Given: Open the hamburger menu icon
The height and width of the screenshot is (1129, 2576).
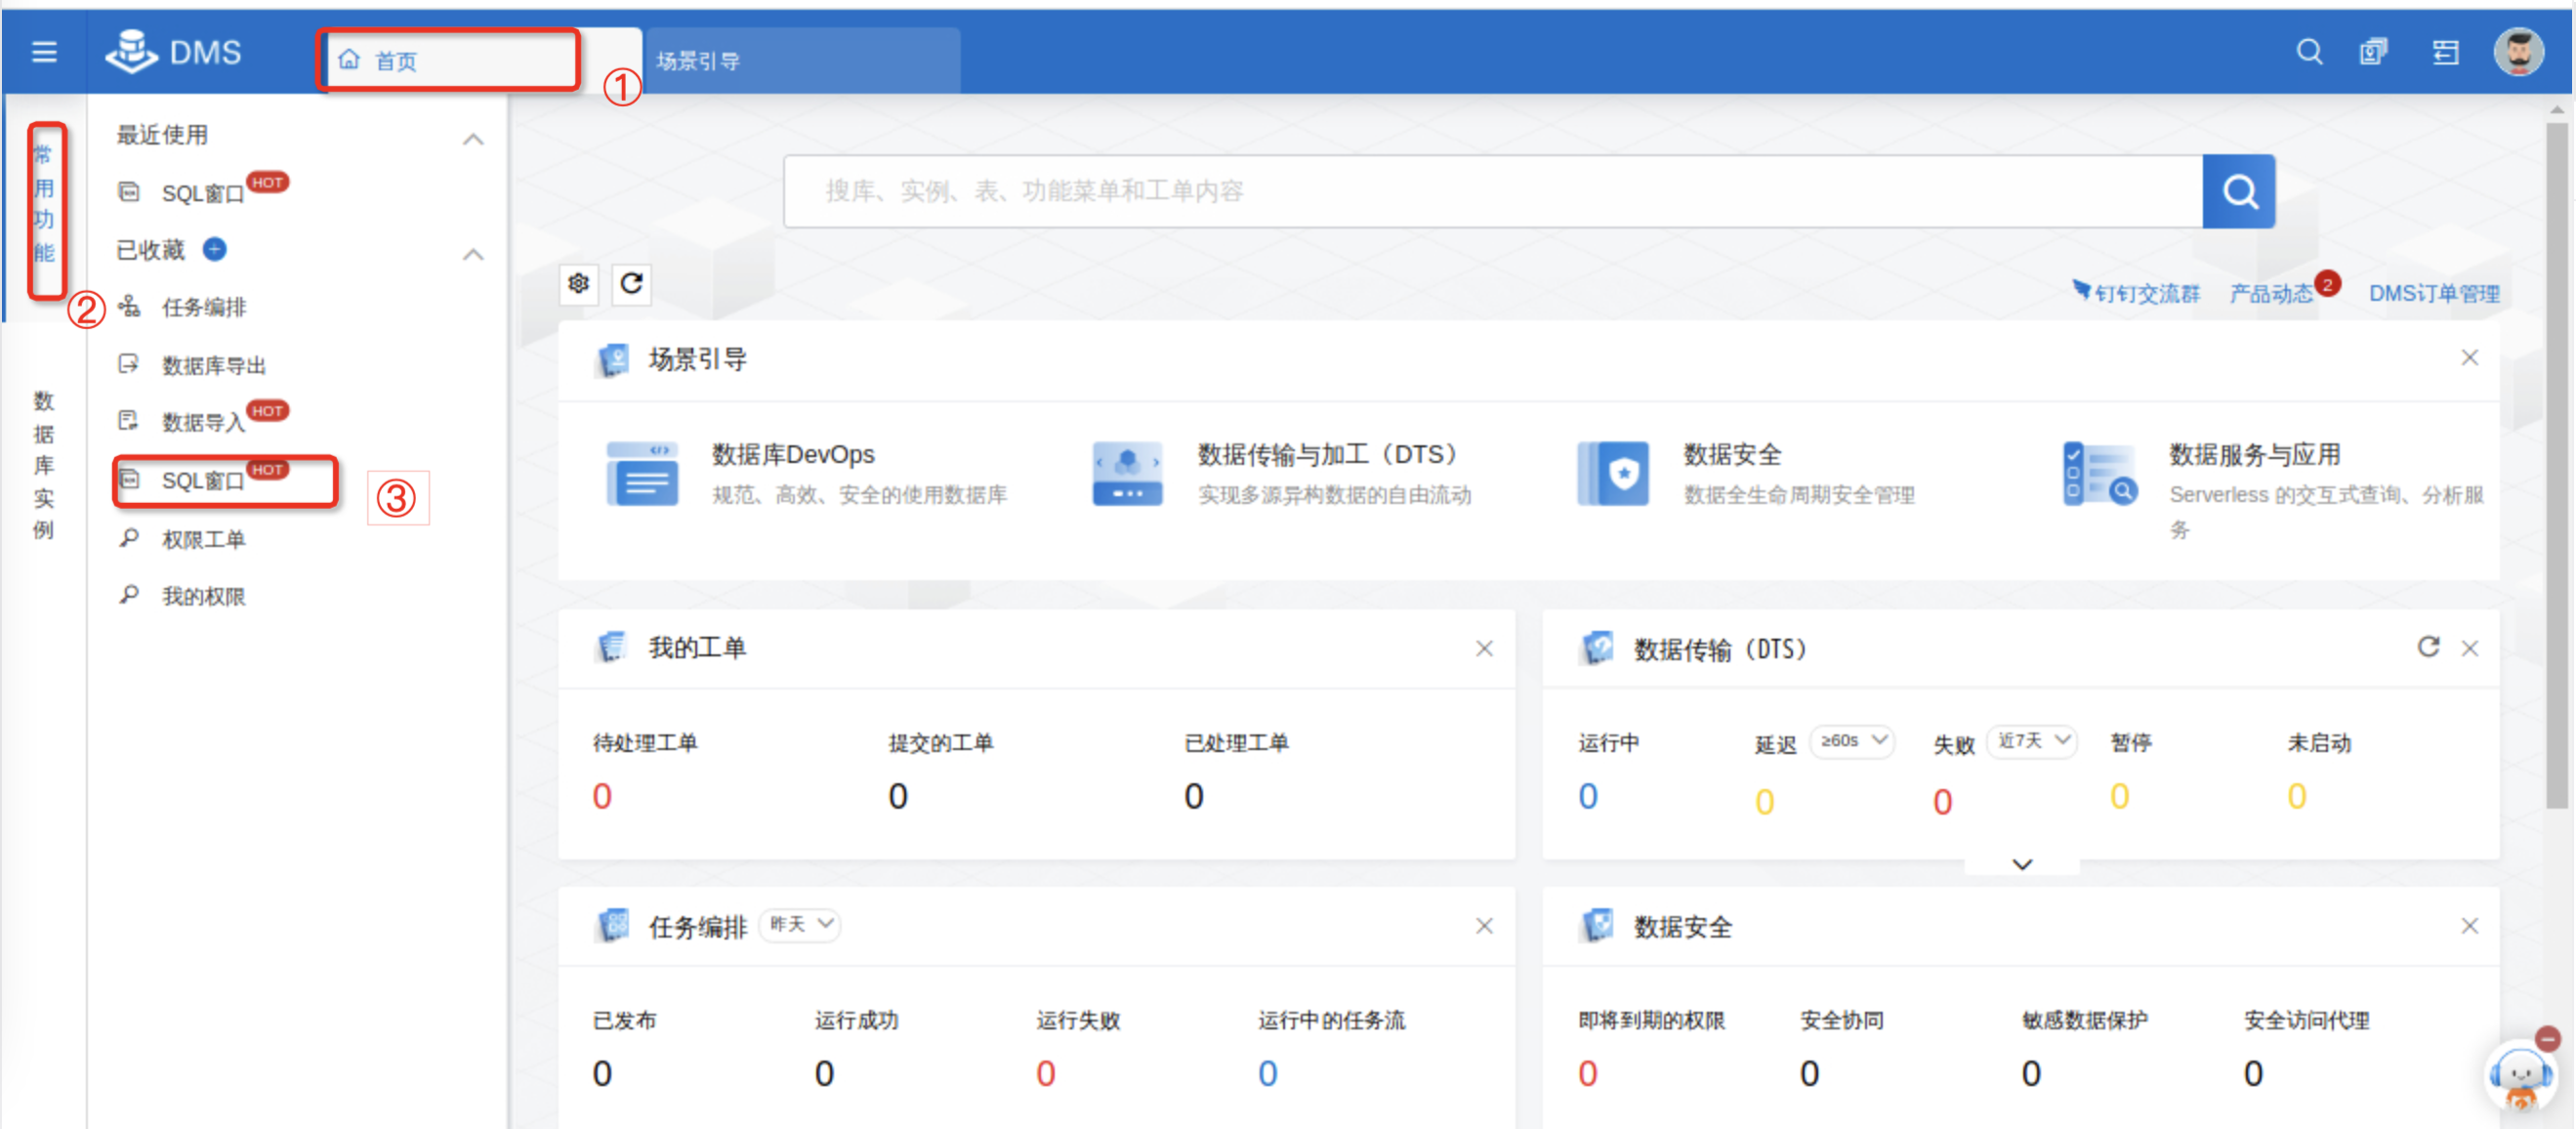Looking at the screenshot, I should point(44,52).
